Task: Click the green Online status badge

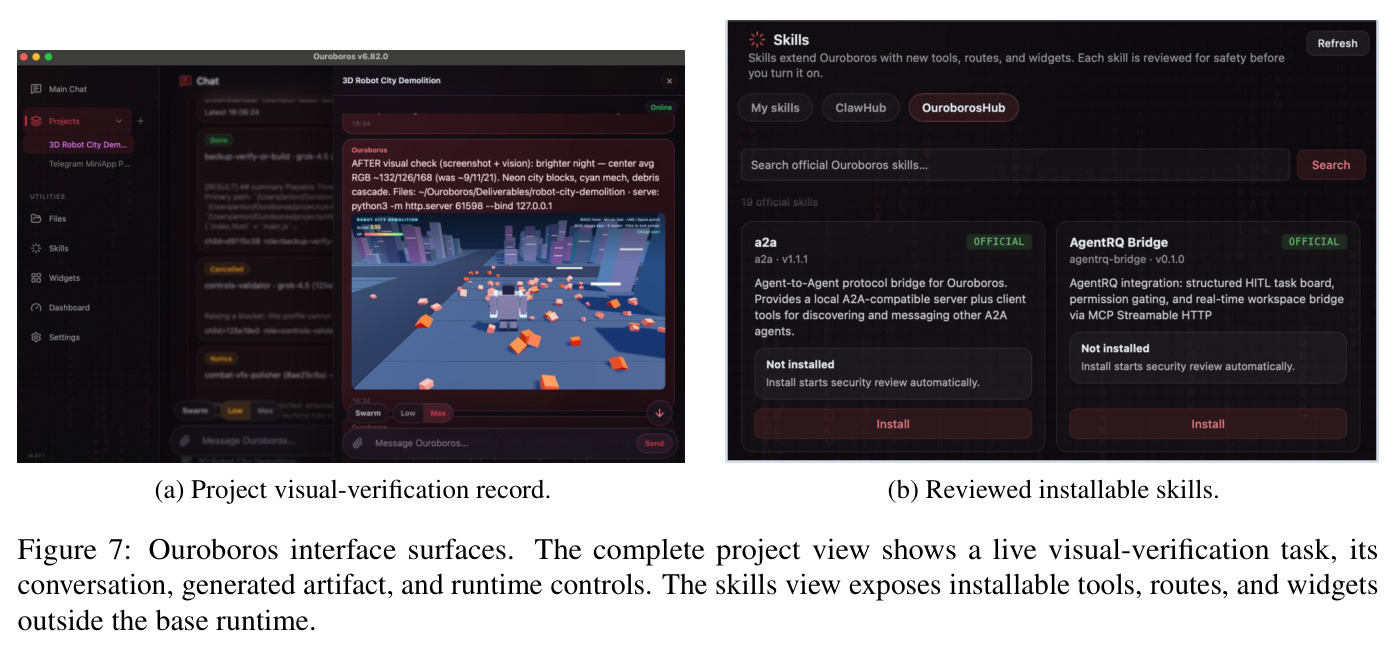Action: 661,107
